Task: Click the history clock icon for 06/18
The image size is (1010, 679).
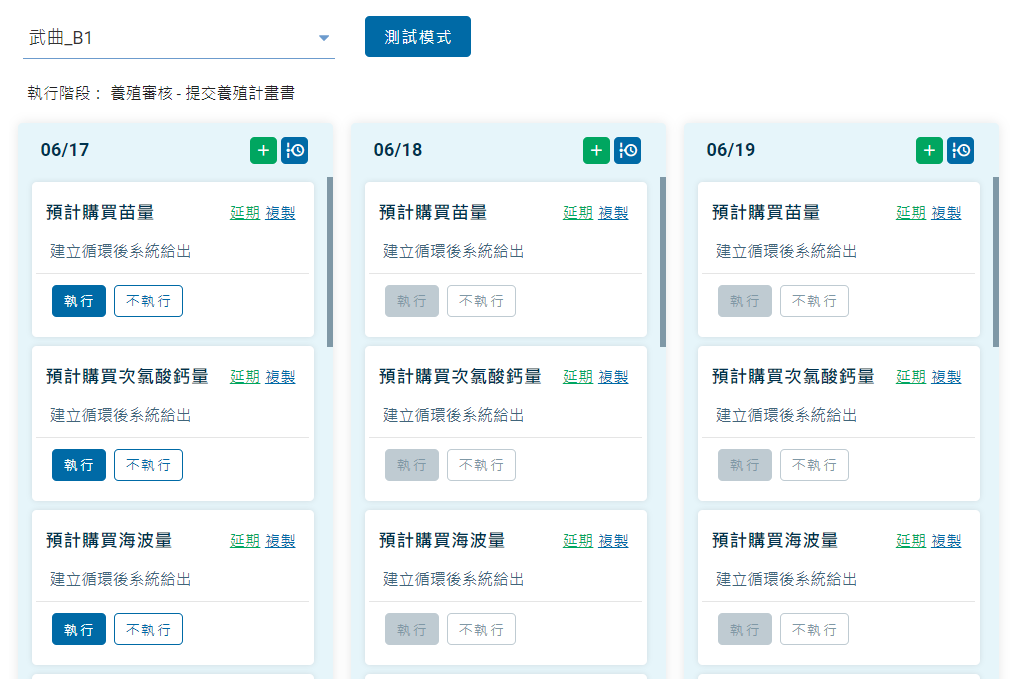Action: pyautogui.click(x=628, y=150)
